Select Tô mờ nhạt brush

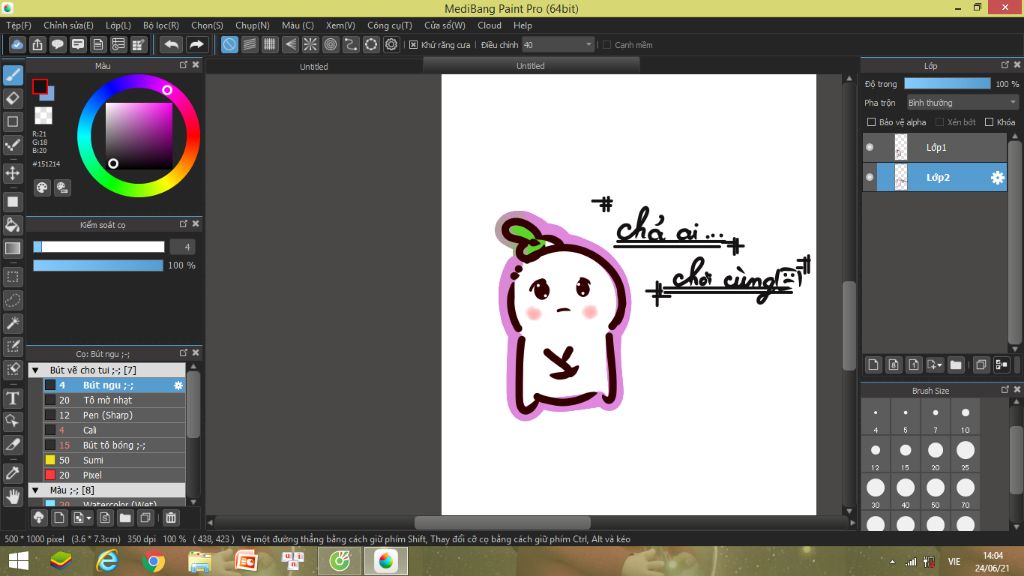click(114, 400)
